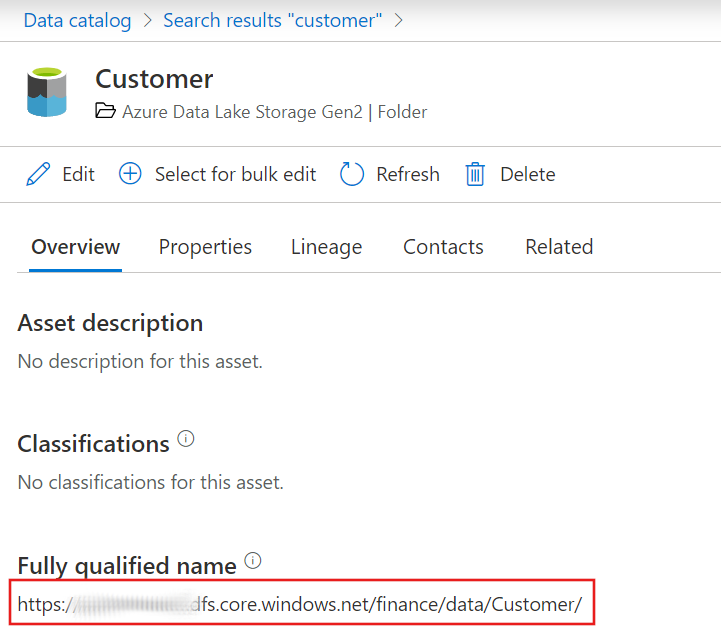Click the Delete trash can icon
721x633 pixels.
tap(475, 175)
